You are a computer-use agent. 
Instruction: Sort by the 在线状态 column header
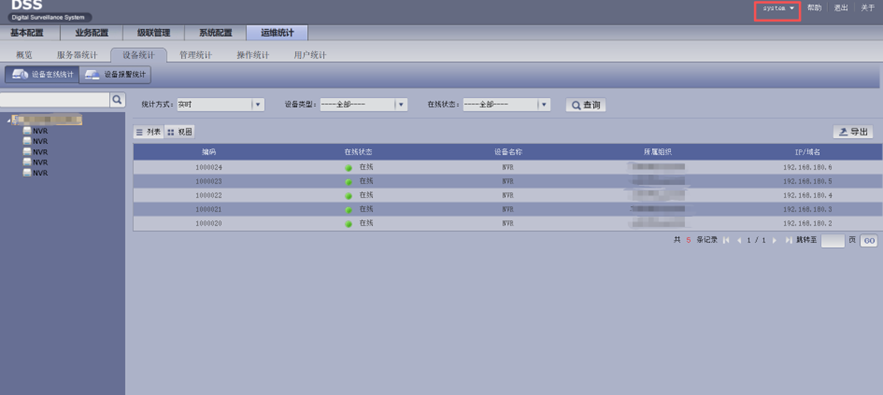pos(358,152)
